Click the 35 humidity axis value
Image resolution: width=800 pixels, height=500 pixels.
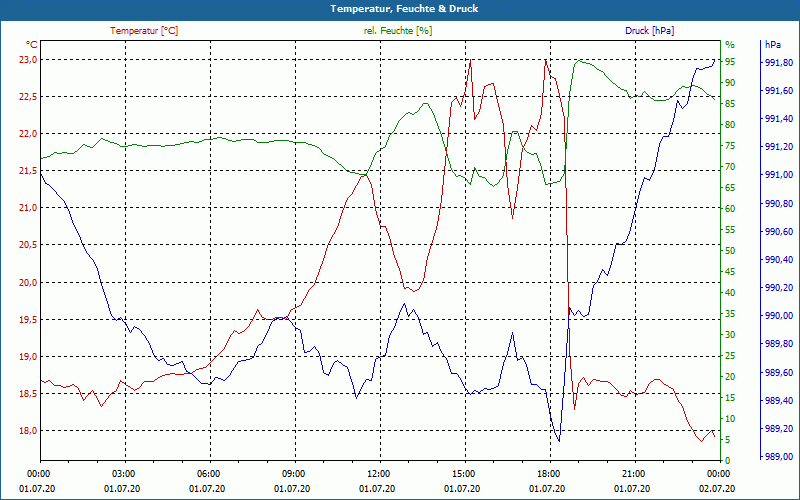pos(730,313)
